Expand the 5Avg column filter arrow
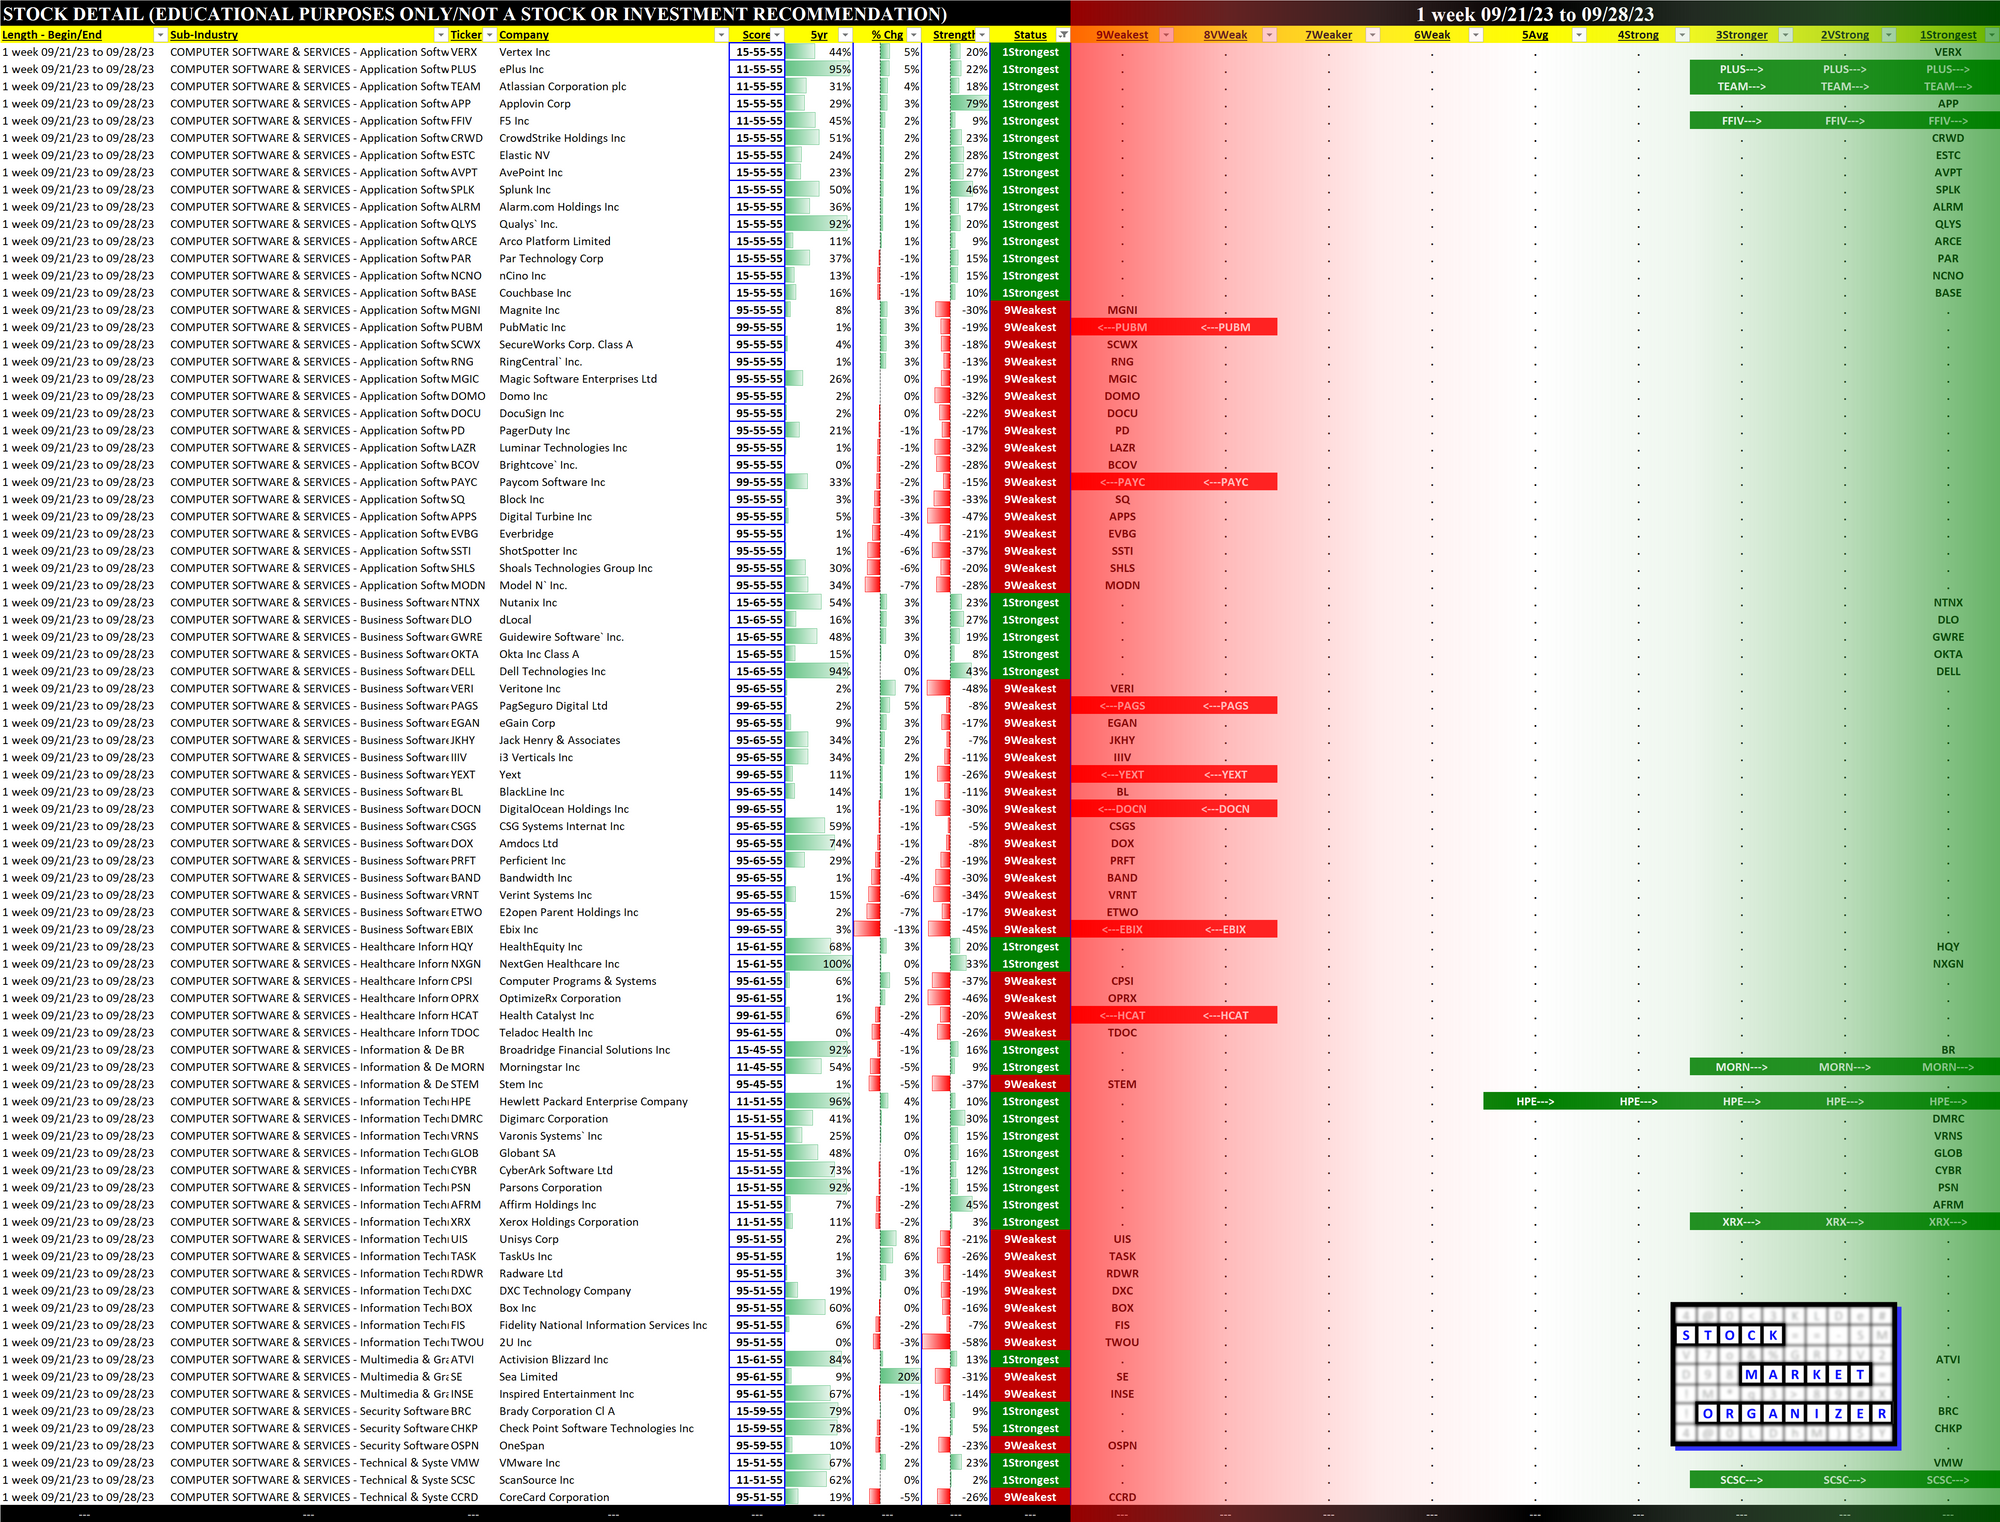 coord(1579,35)
